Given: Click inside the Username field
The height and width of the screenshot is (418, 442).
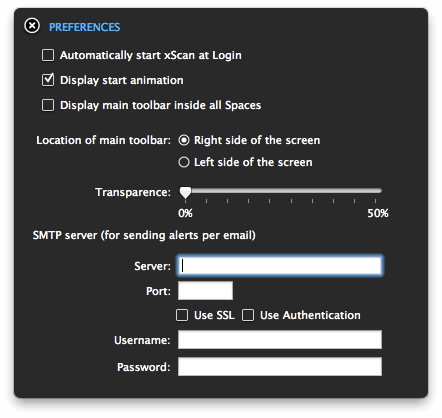Looking at the screenshot, I should pos(280,340).
